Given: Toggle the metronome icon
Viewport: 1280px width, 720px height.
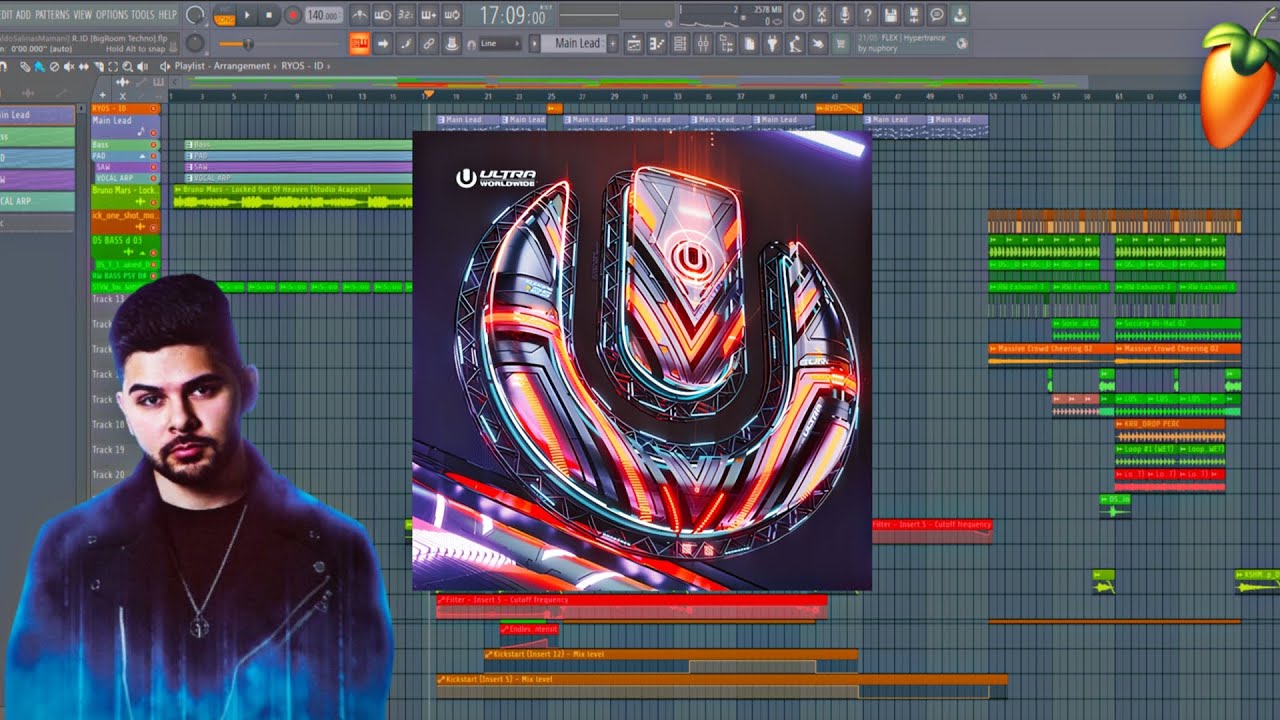Looking at the screenshot, I should click(x=360, y=15).
